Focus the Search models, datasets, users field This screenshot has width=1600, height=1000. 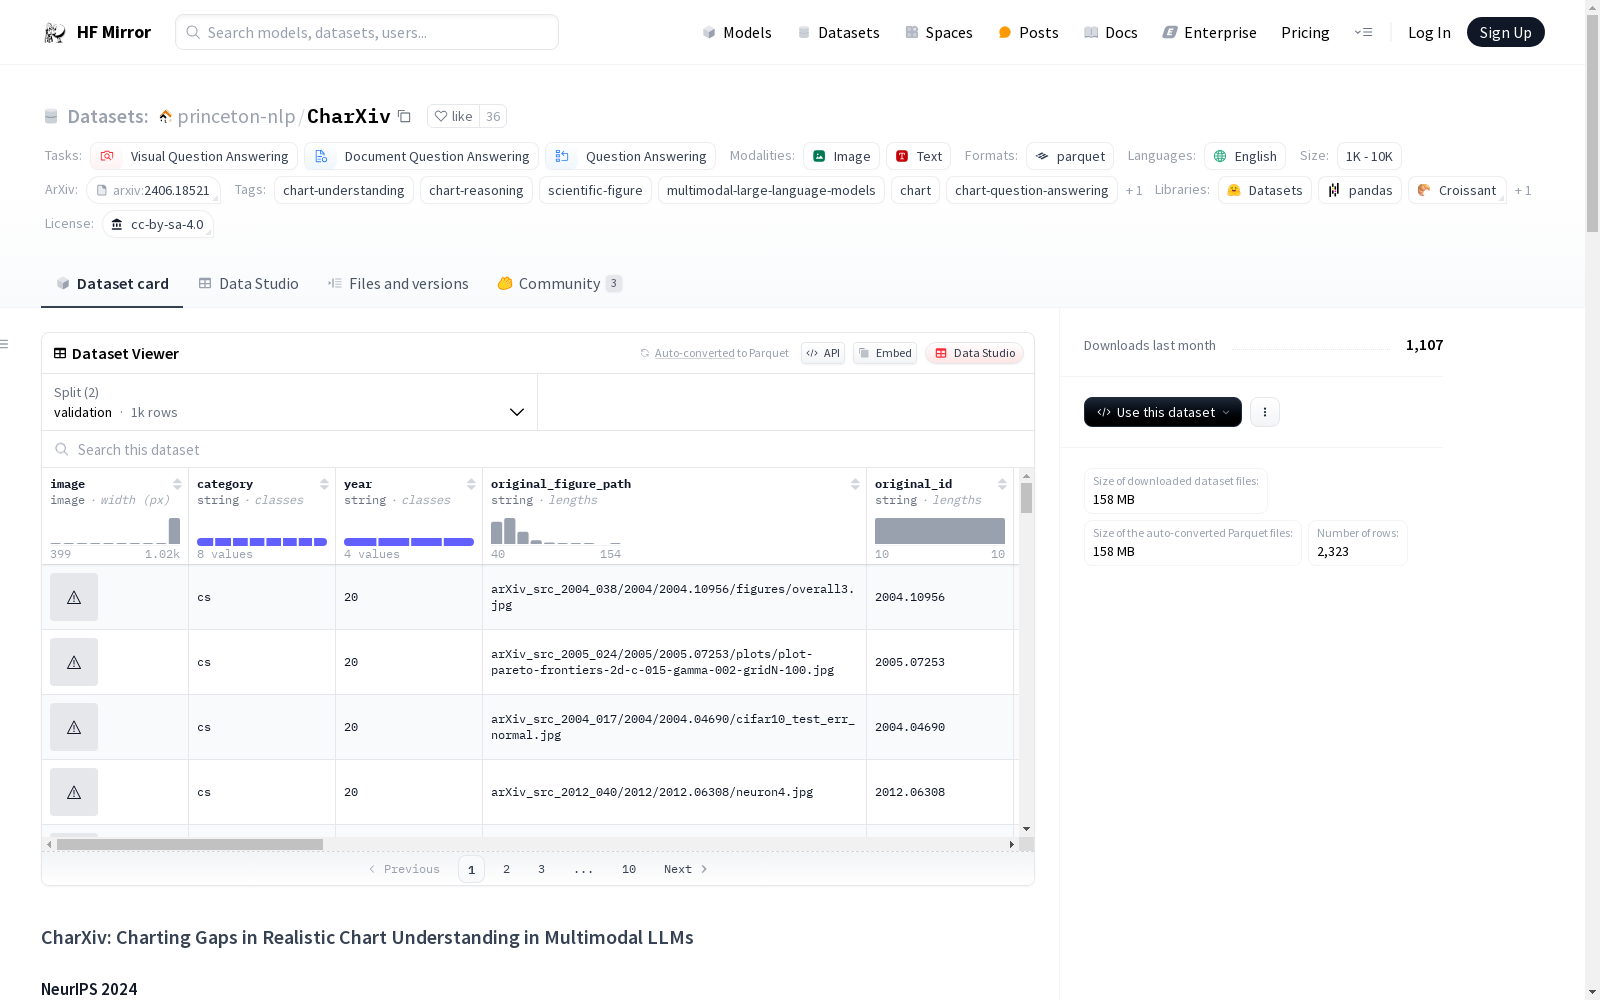point(367,32)
